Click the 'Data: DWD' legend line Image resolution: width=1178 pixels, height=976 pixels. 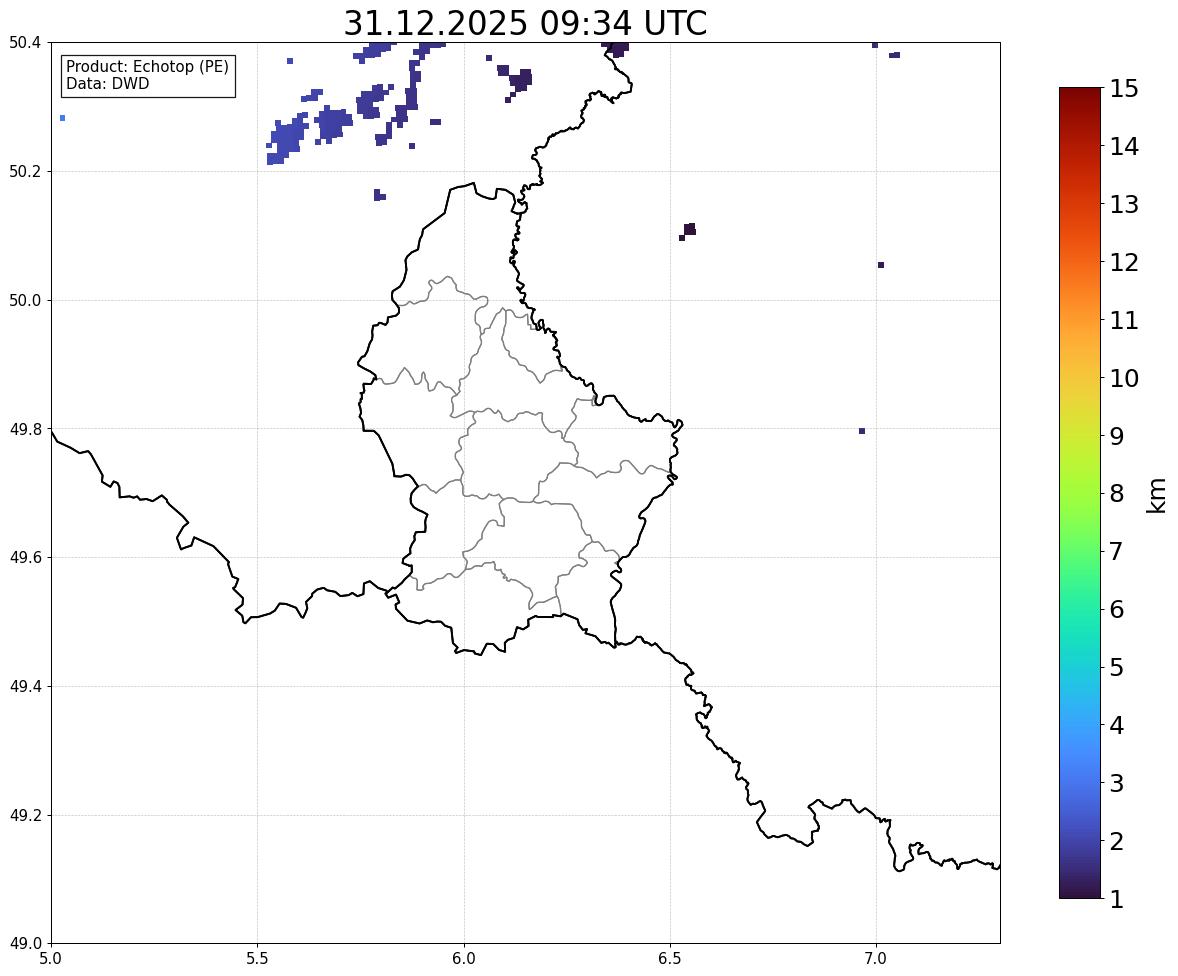(107, 83)
